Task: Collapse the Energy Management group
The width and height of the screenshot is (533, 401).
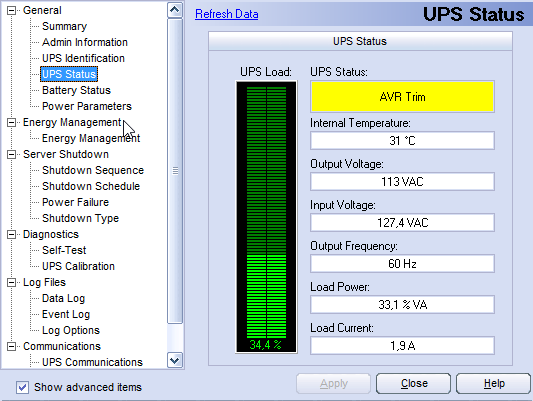Action: tap(11, 122)
